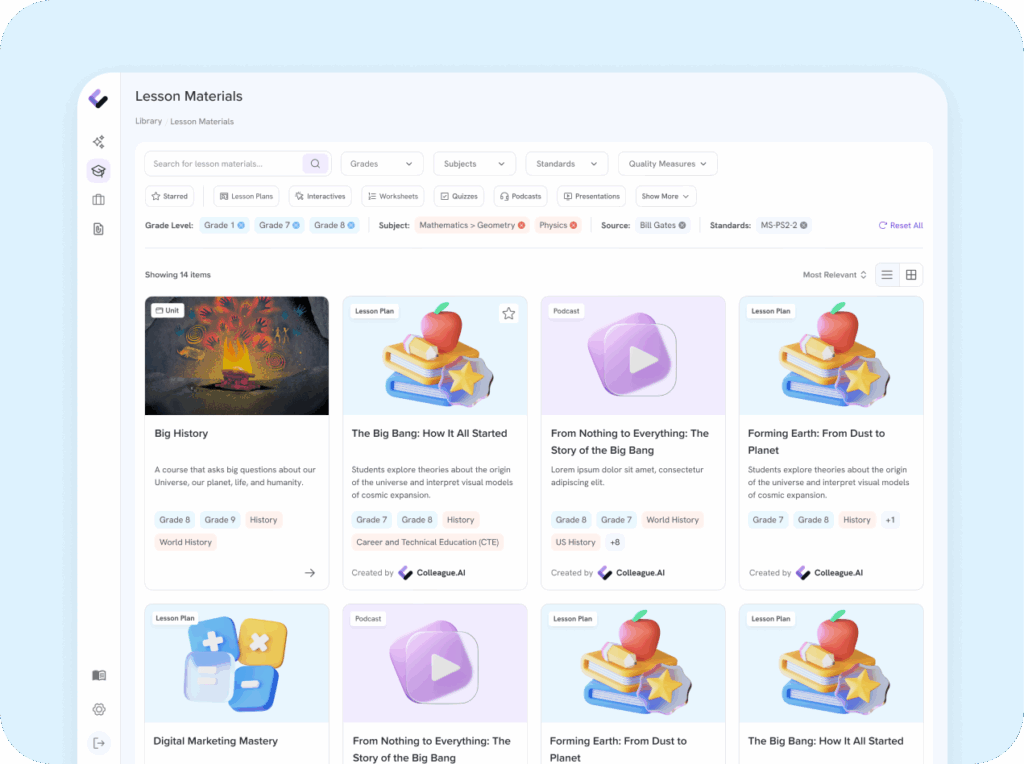Click the lesson materials search field
The width and height of the screenshot is (1024, 764).
[225, 164]
